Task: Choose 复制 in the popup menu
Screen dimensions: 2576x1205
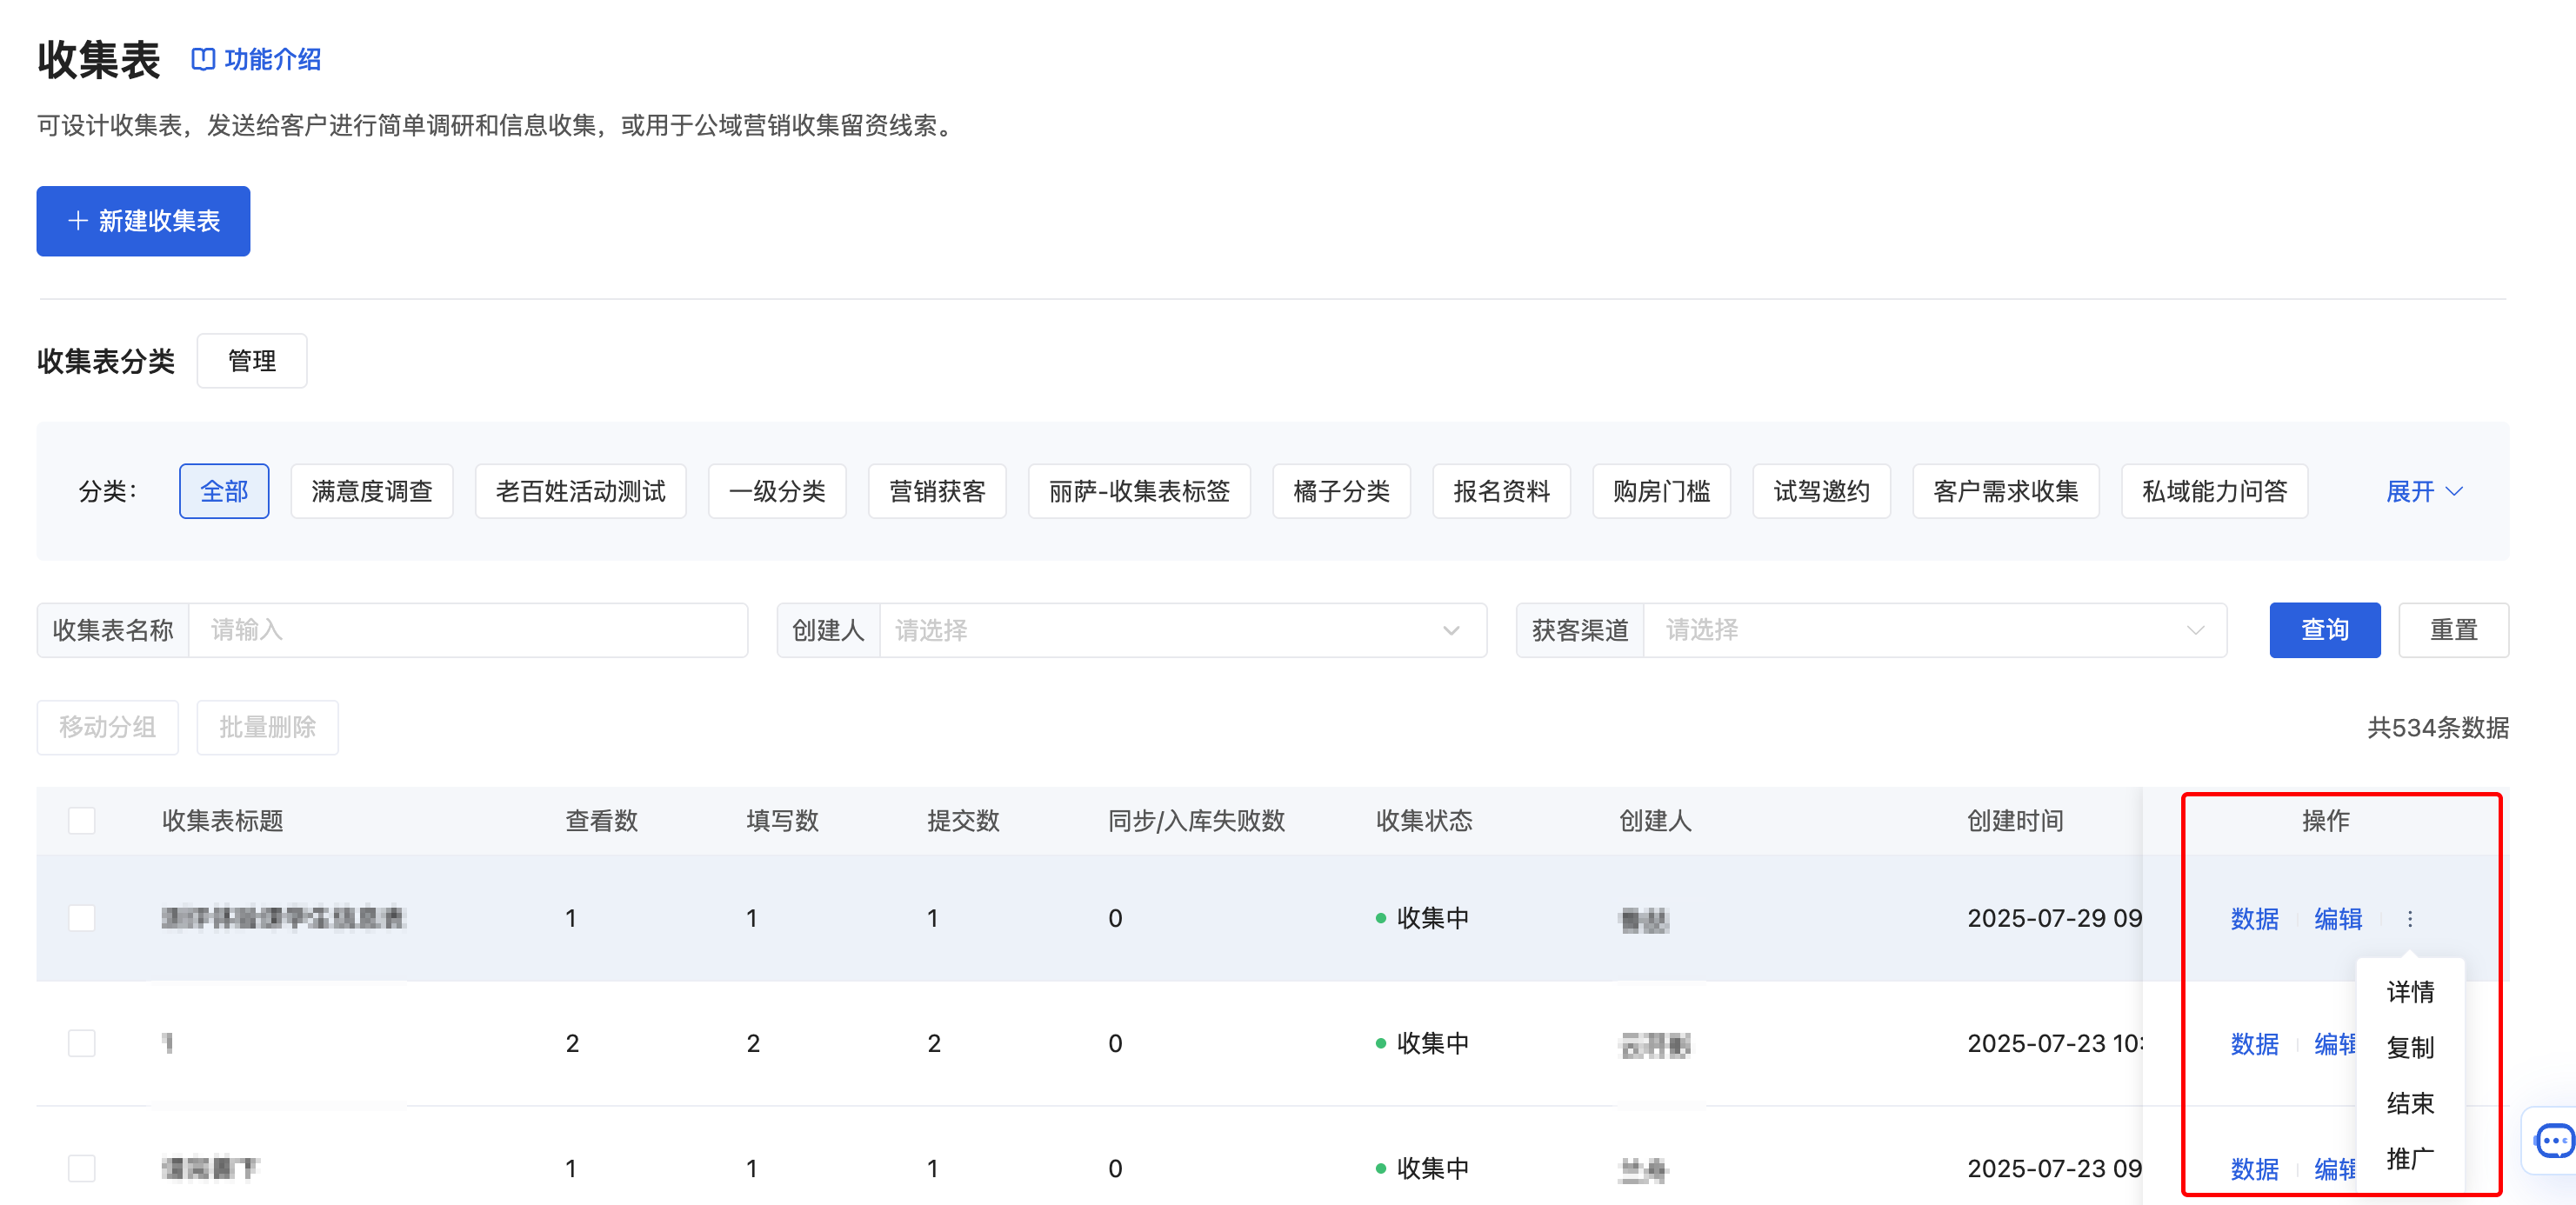Action: click(2410, 1047)
